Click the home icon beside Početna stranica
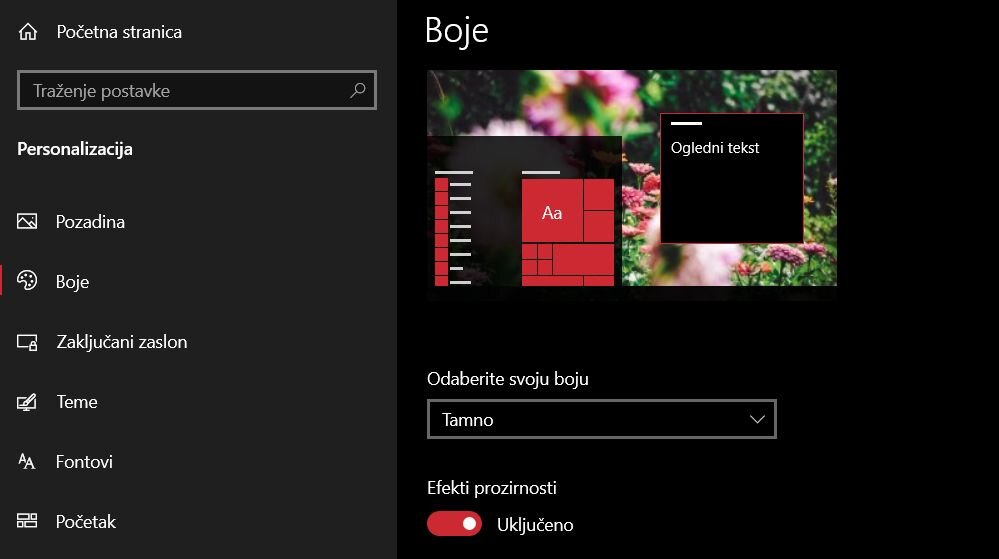The height and width of the screenshot is (559, 999). coord(27,32)
